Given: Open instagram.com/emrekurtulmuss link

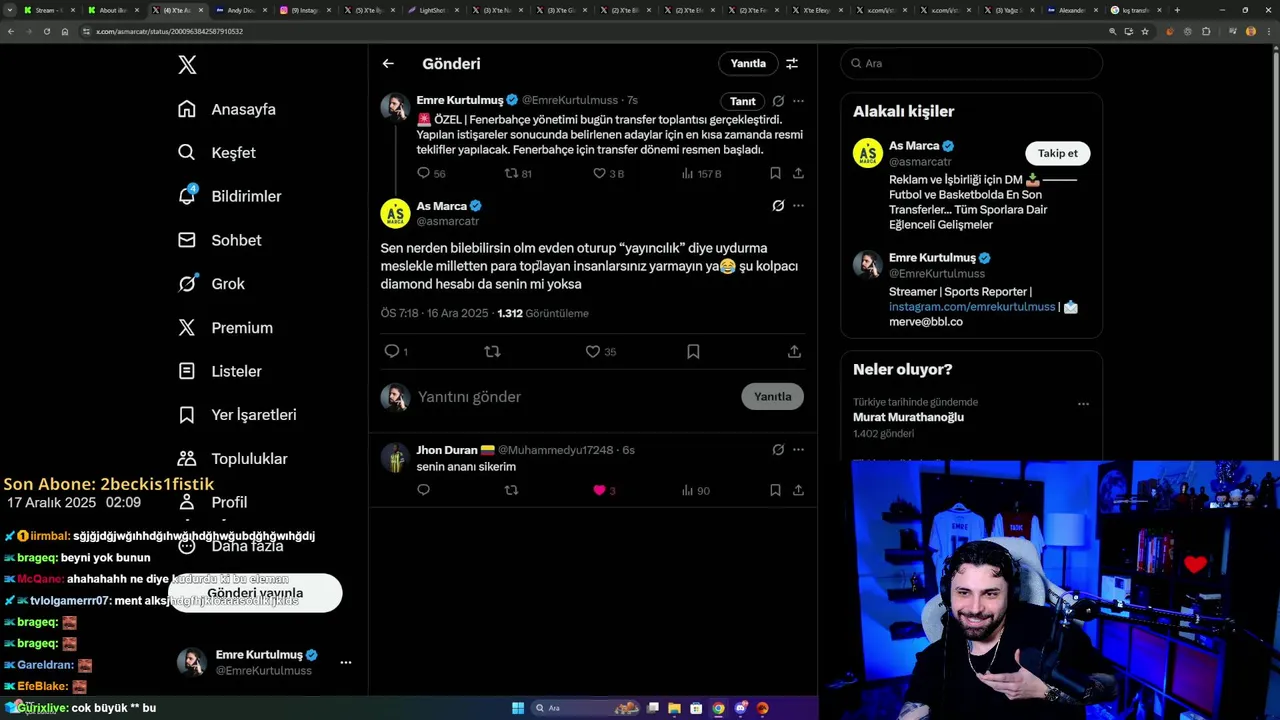Looking at the screenshot, I should coord(972,307).
